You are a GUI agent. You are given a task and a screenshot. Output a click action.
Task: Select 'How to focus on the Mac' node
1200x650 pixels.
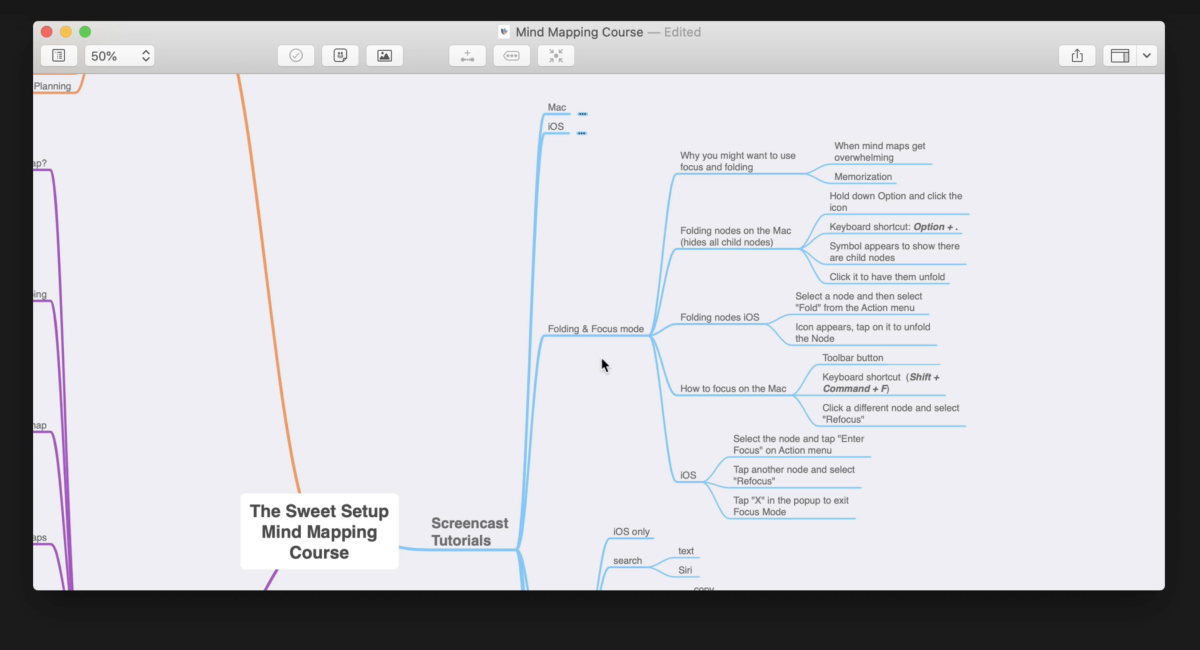tap(733, 388)
